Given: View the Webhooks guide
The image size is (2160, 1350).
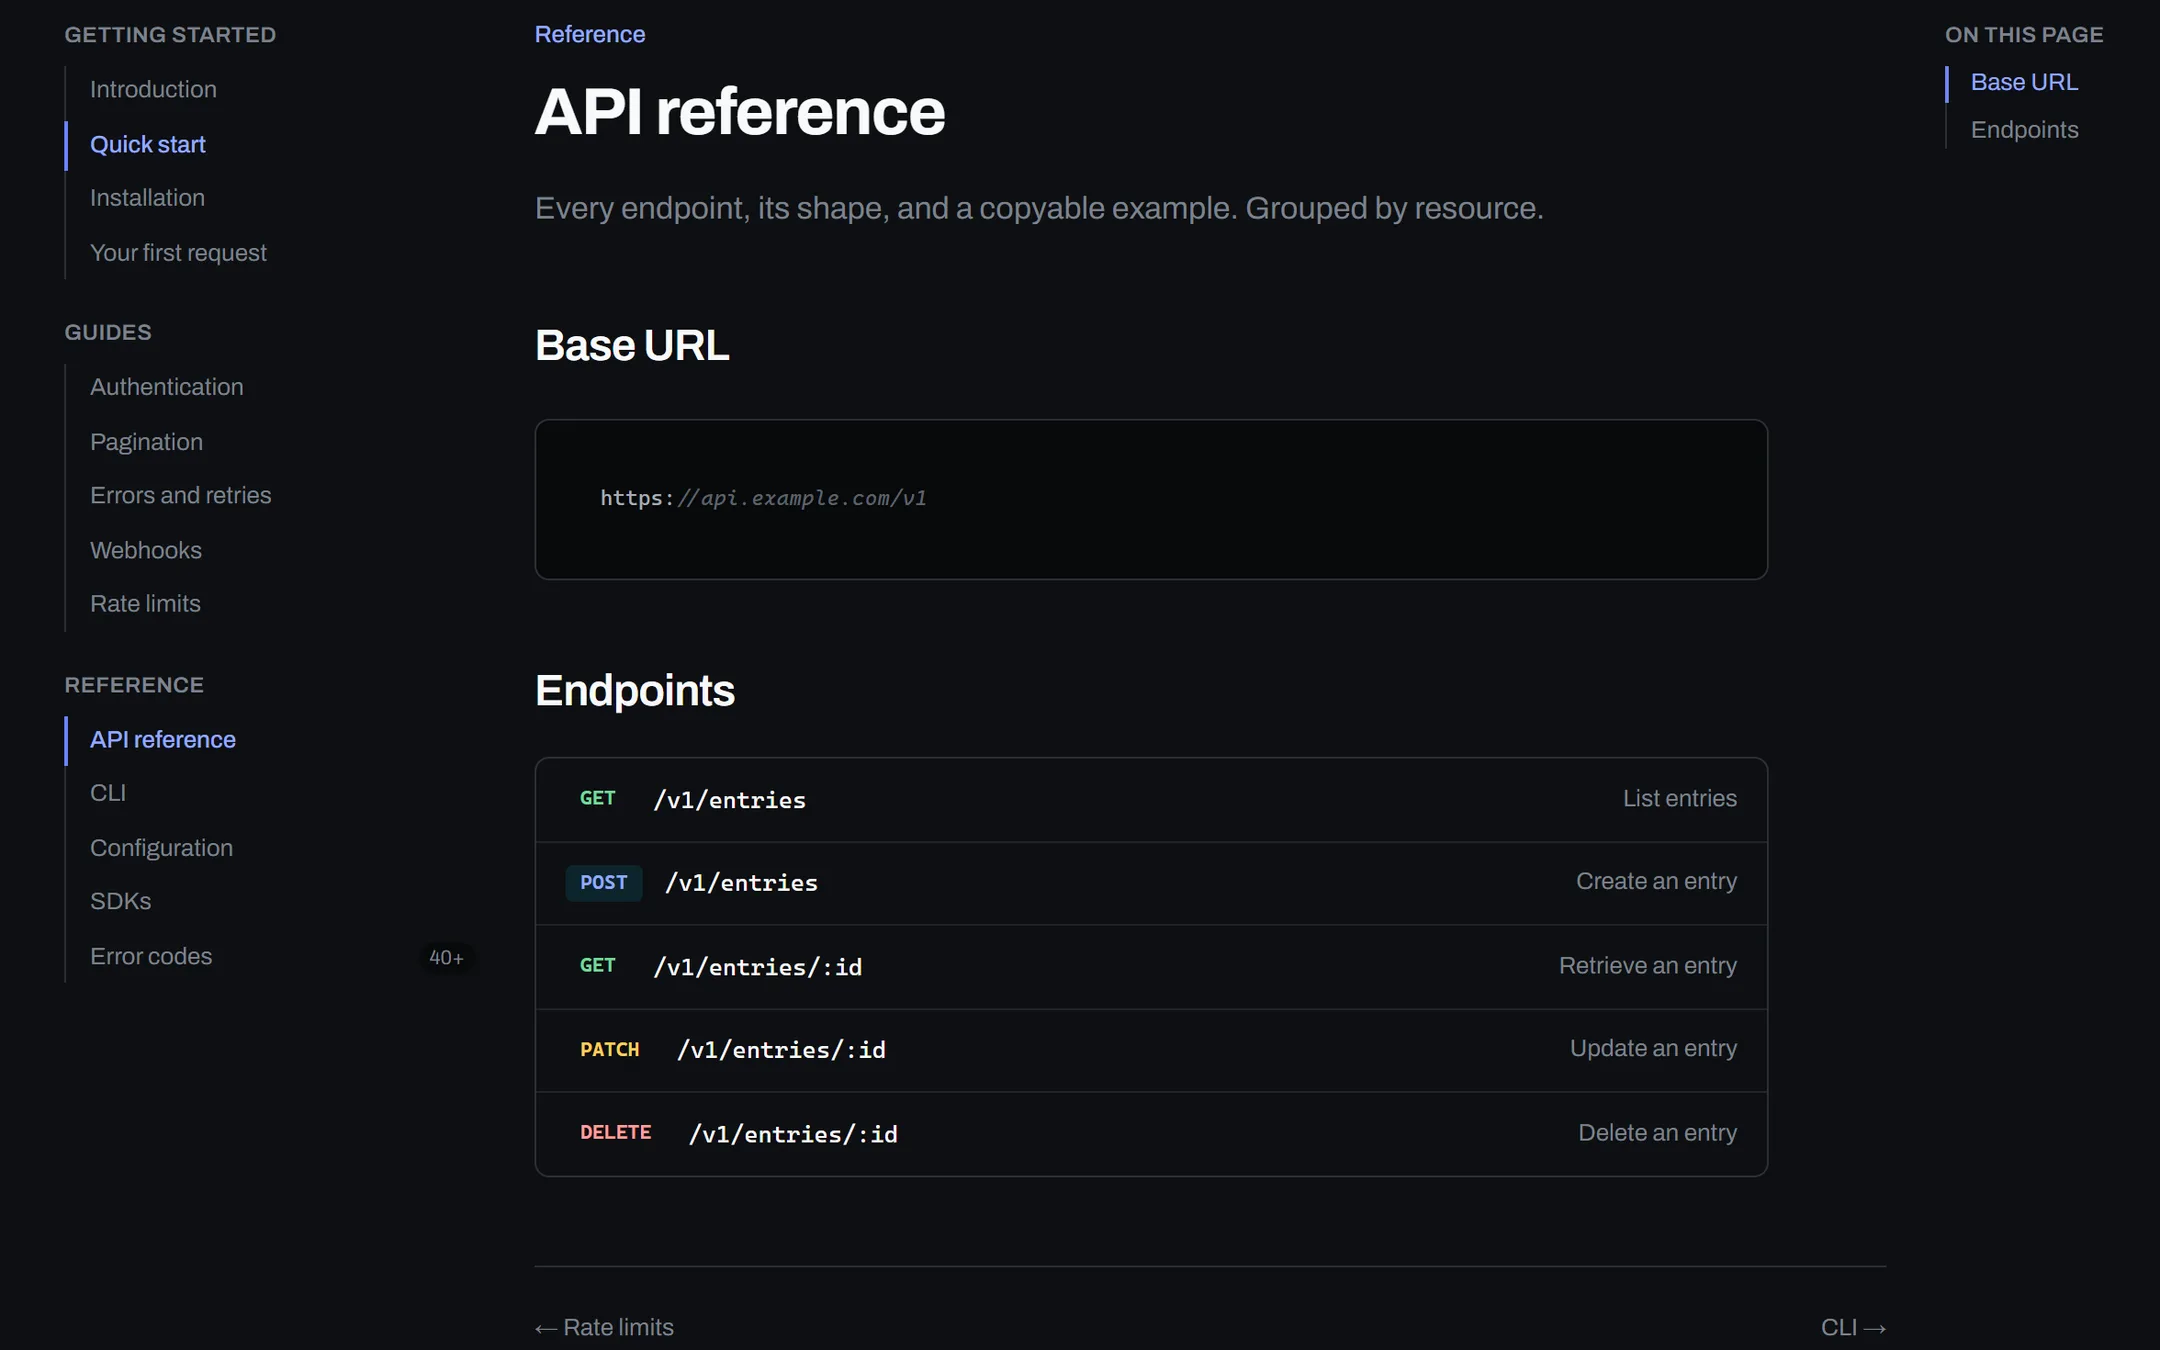Looking at the screenshot, I should click(146, 550).
